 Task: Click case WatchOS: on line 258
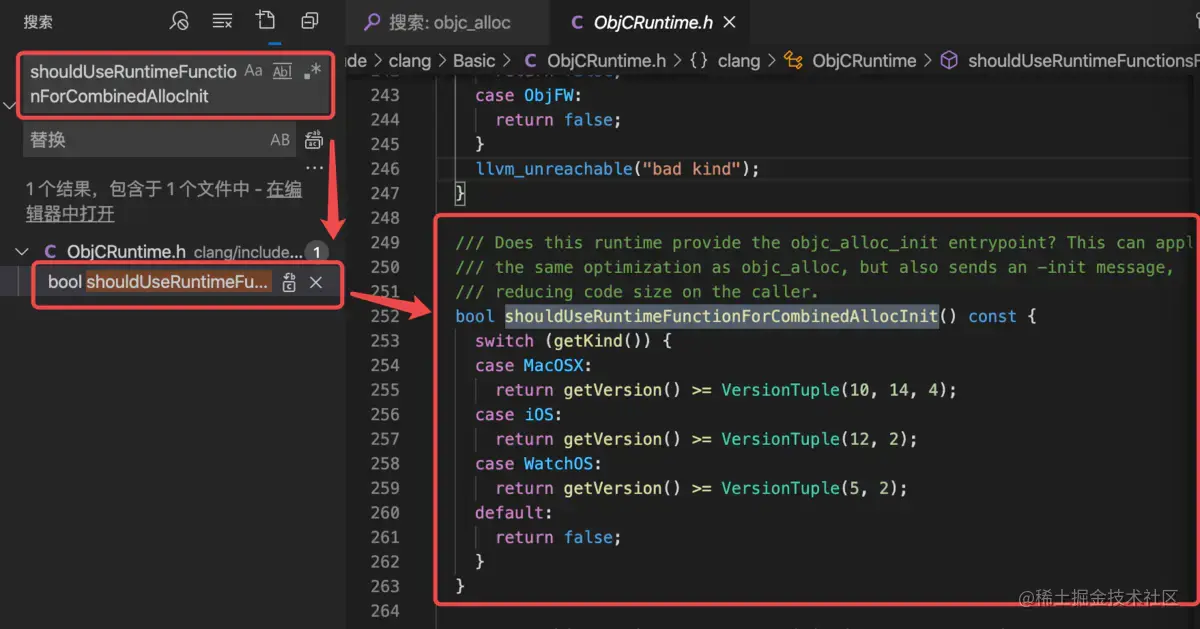tap(539, 463)
